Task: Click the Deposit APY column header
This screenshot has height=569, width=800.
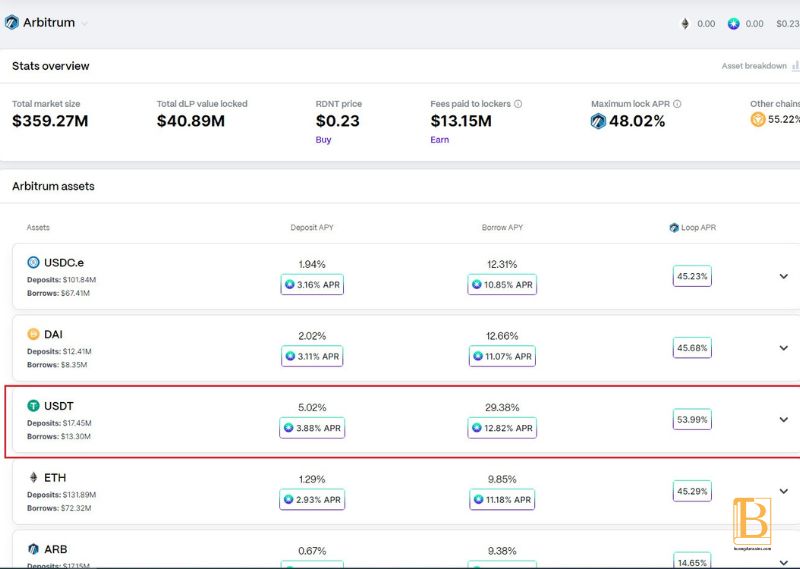Action: (x=312, y=228)
